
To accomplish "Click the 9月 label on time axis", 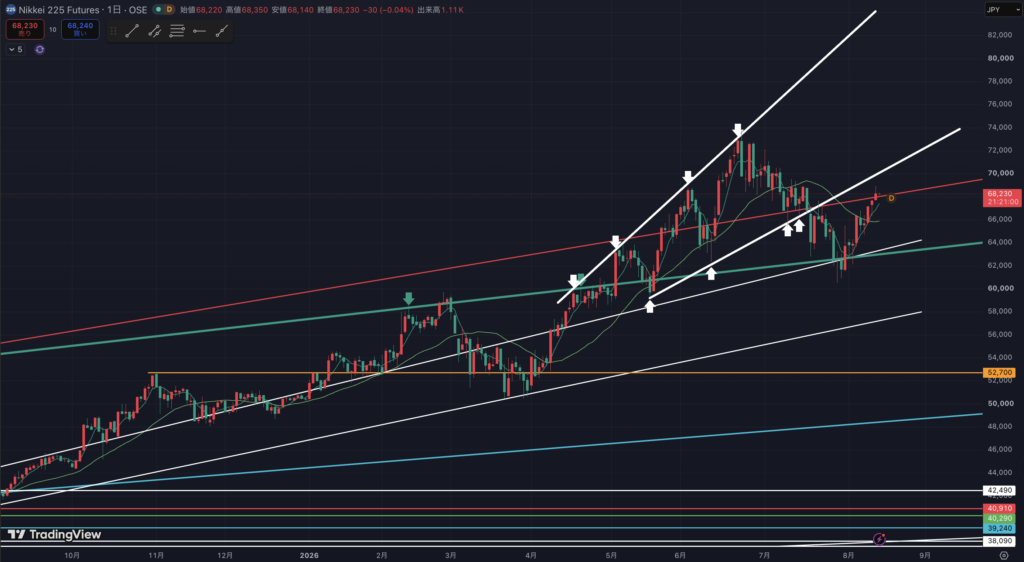I will coord(925,555).
